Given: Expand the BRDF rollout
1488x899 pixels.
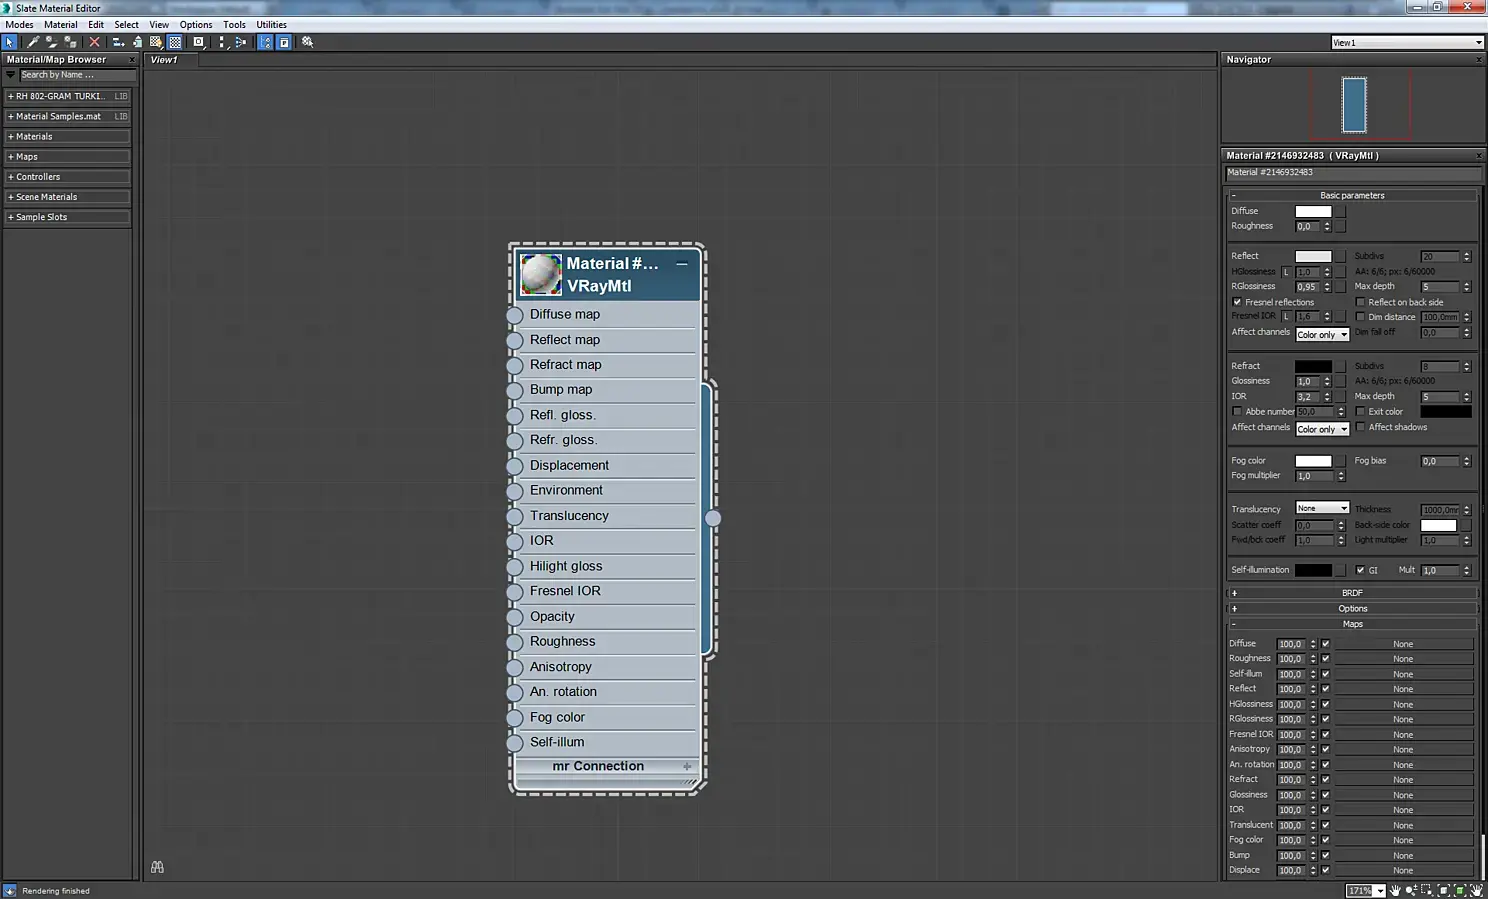Looking at the screenshot, I should point(1352,593).
